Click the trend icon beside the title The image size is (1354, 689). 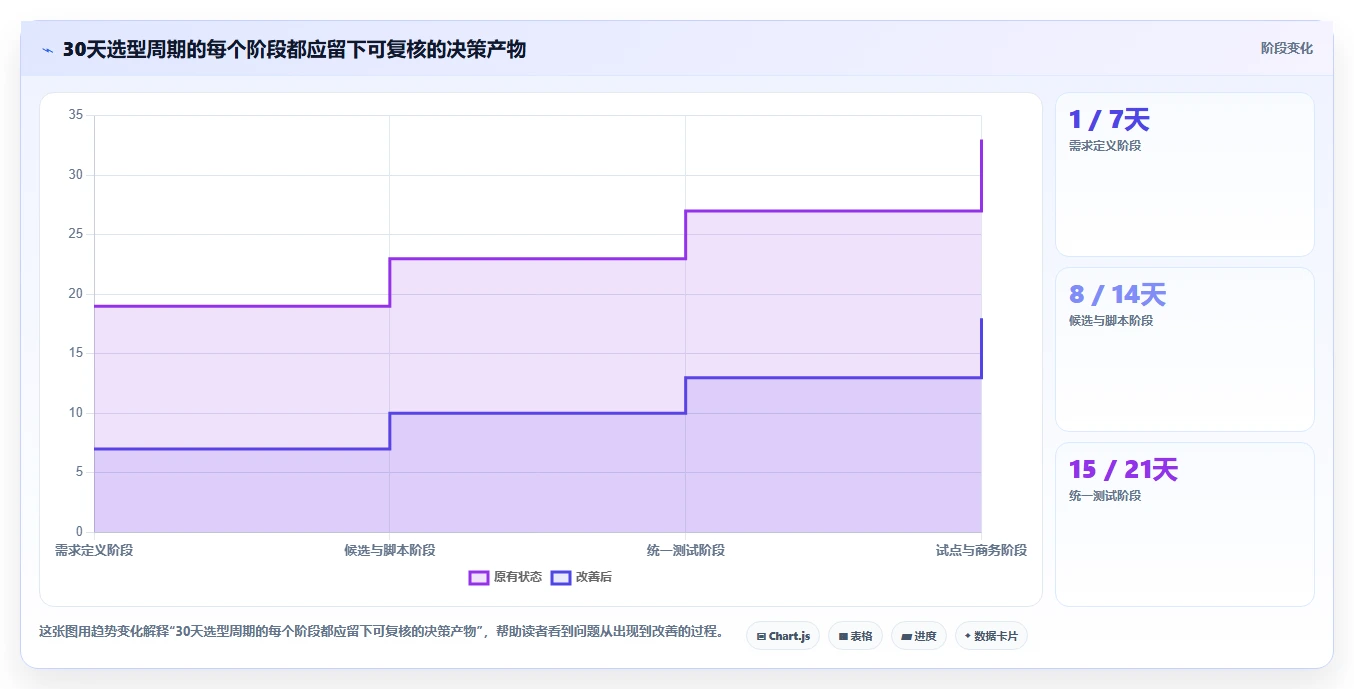(x=47, y=50)
